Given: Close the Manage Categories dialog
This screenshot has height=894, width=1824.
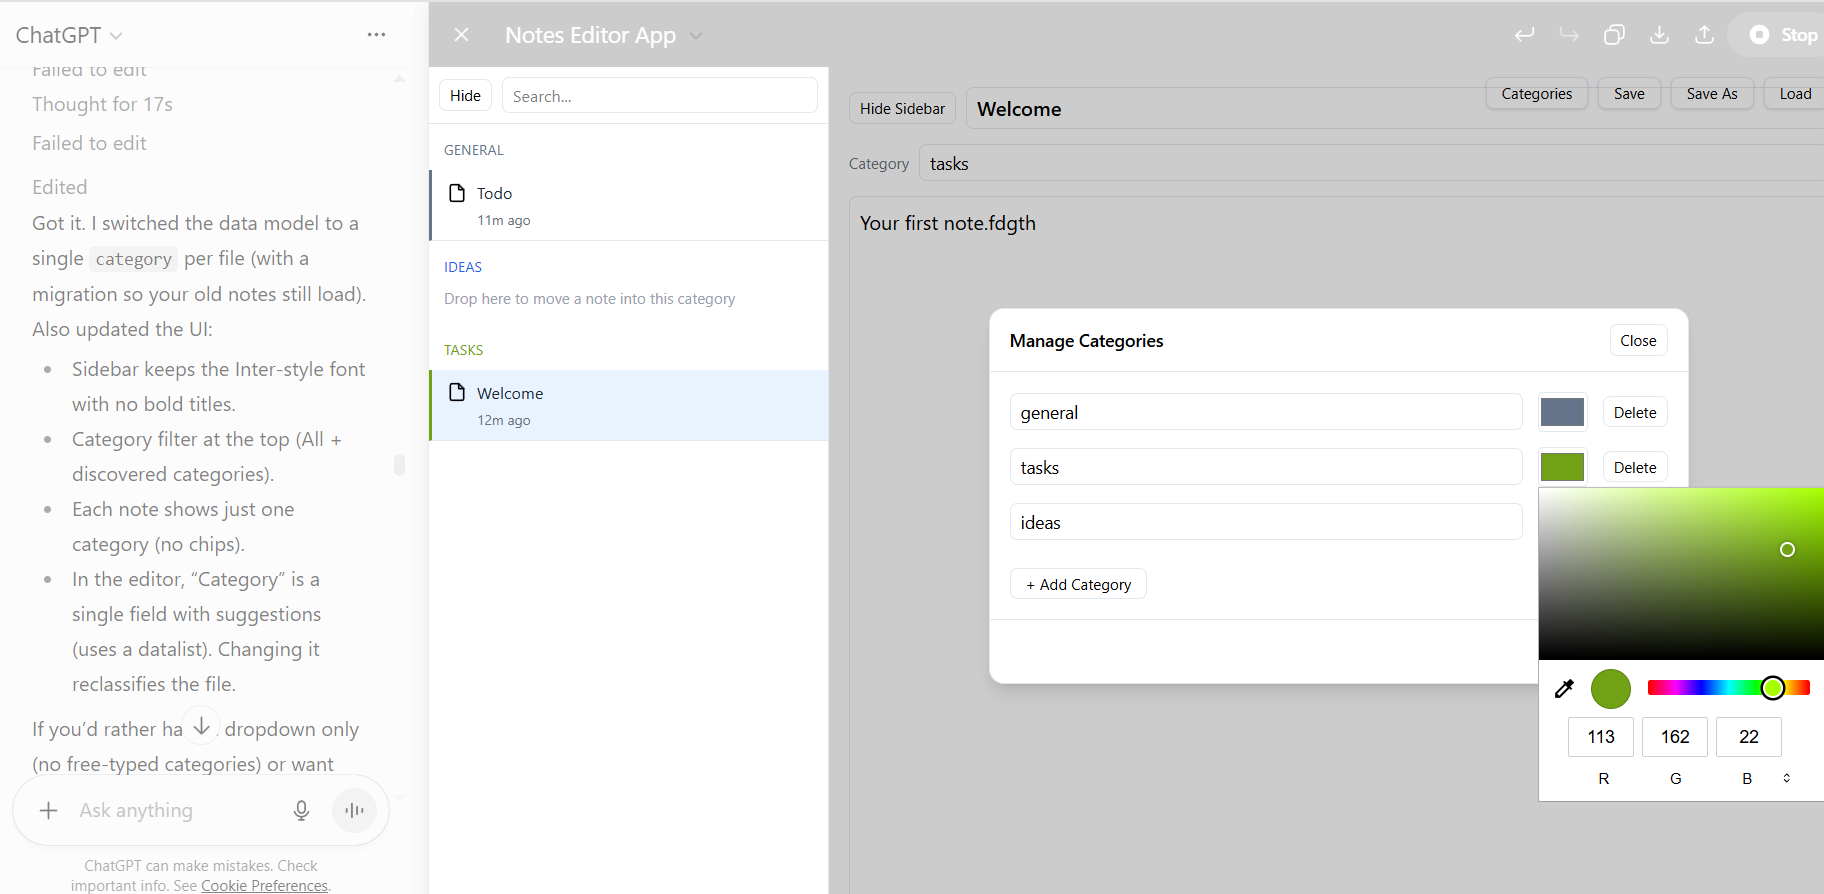Looking at the screenshot, I should click(x=1638, y=341).
